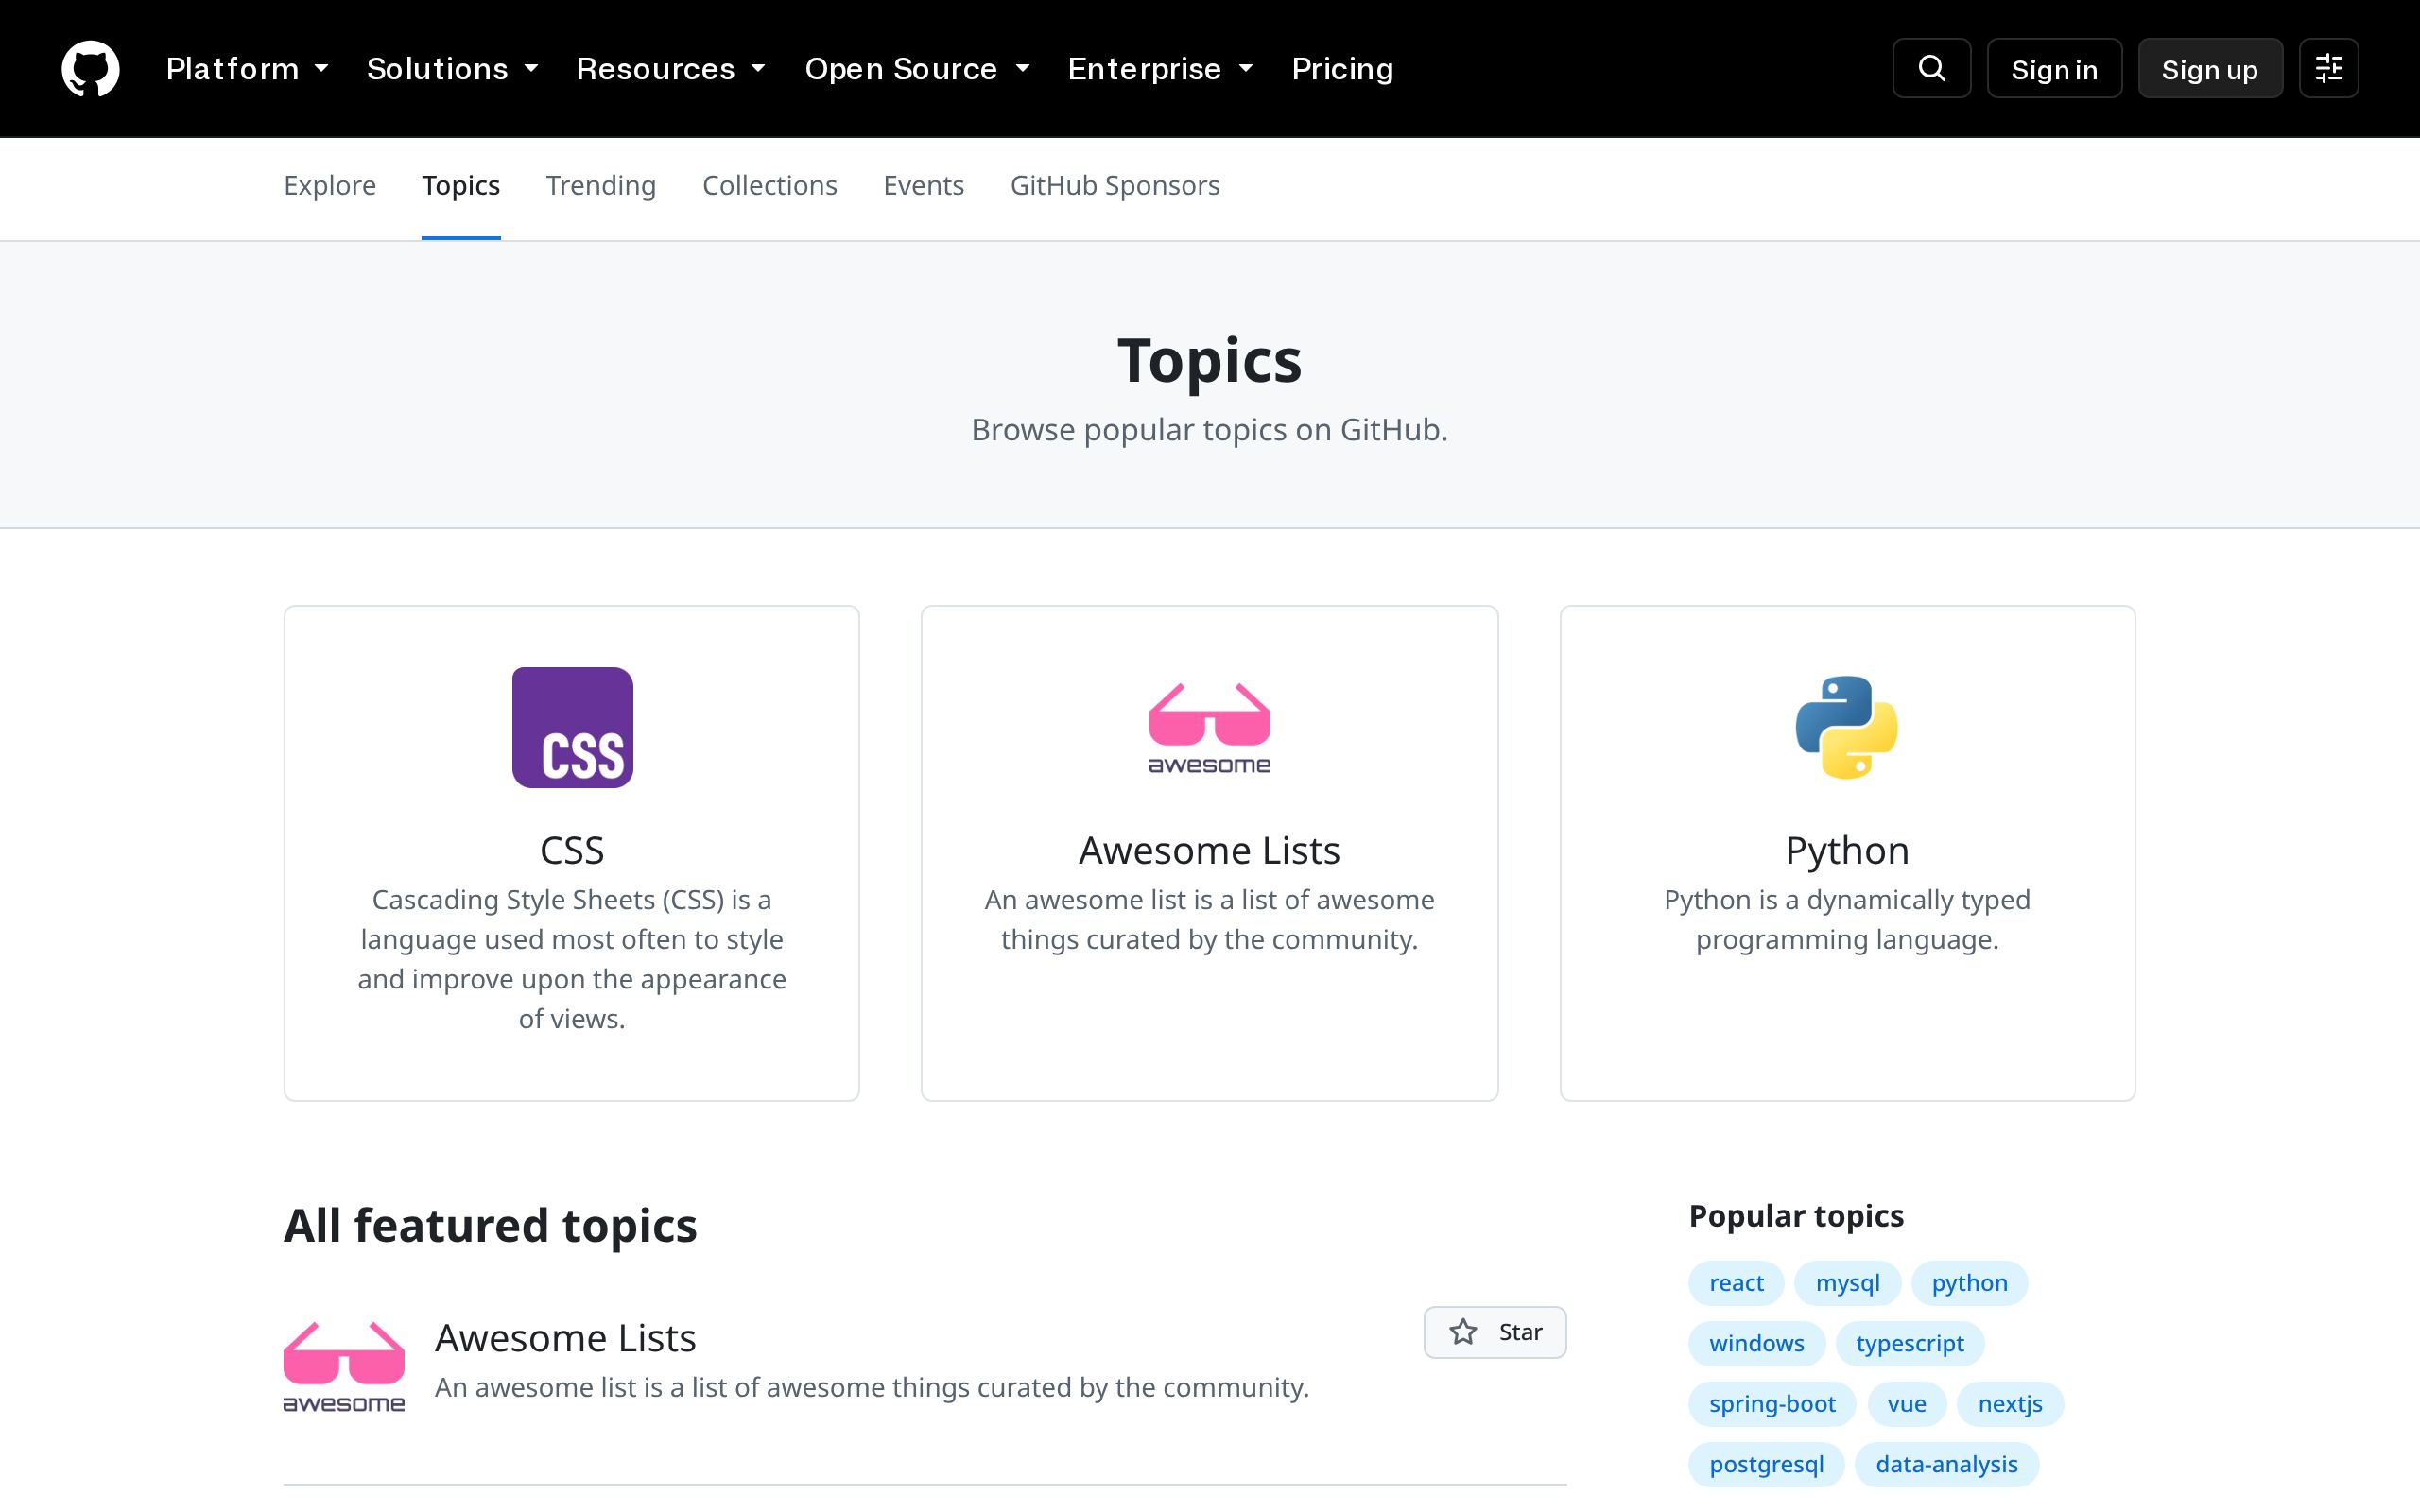Screen dimensions: 2420x1512
Task: Select the data-analysis topic tag
Action: point(1946,1464)
